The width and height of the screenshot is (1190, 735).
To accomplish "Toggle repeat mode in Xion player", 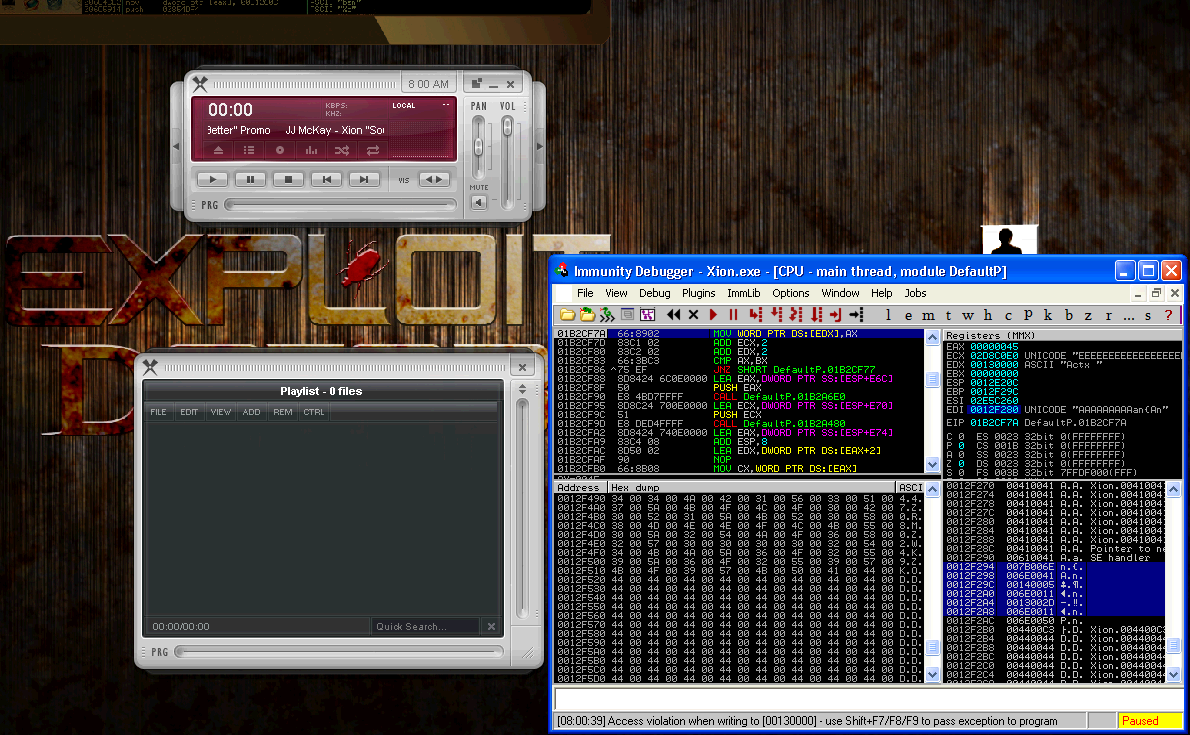I will click(x=373, y=150).
